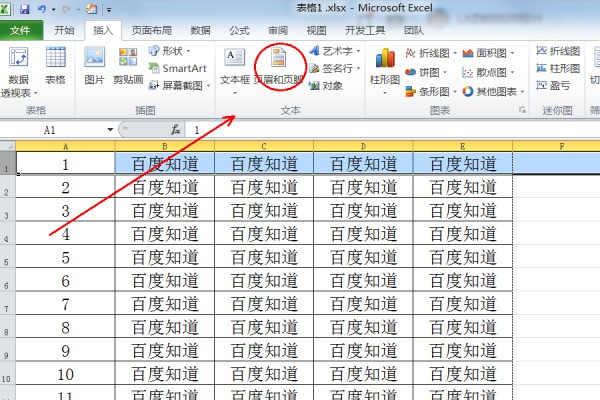
Task: Click the fx insert function button
Action: tap(176, 130)
